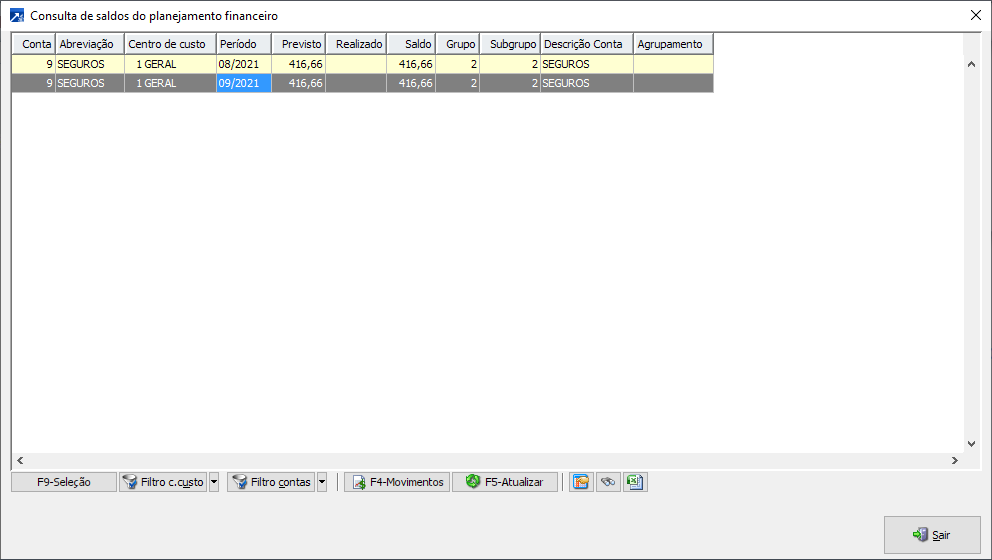Exit with the Sair button
Screen dimensions: 992x560
pyautogui.click(x=932, y=535)
